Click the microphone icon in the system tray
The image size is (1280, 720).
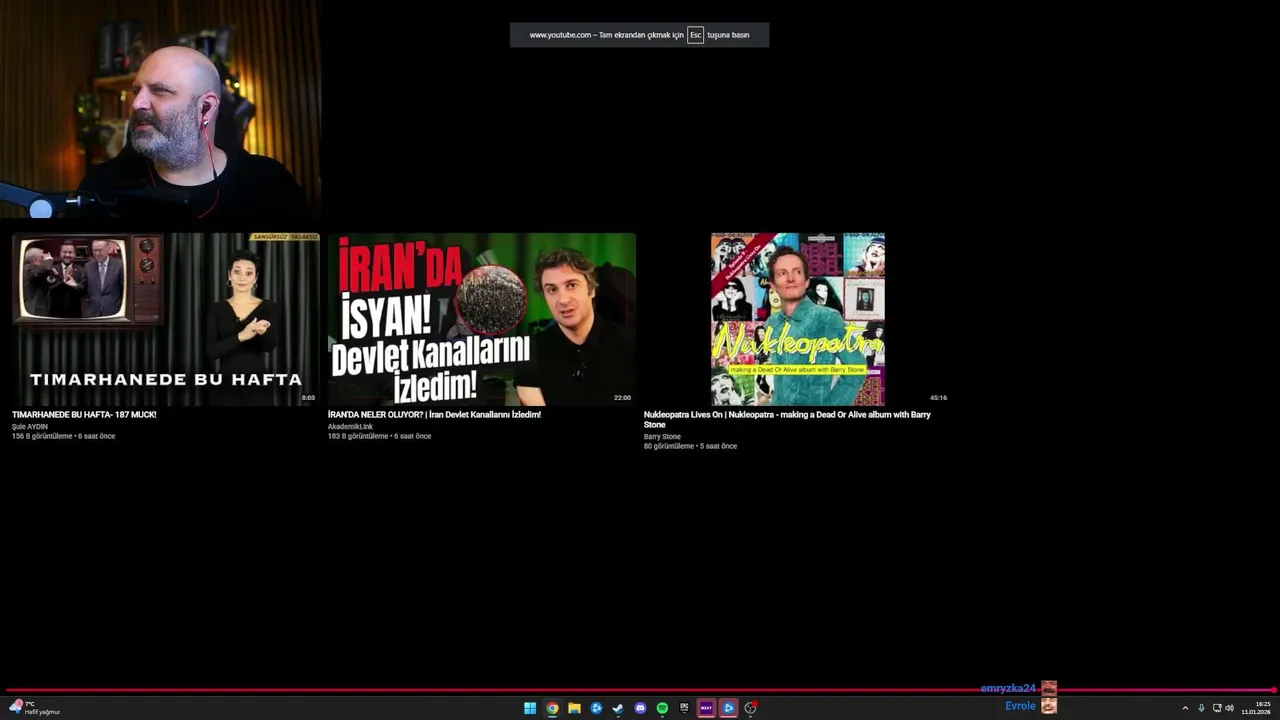coord(1201,708)
